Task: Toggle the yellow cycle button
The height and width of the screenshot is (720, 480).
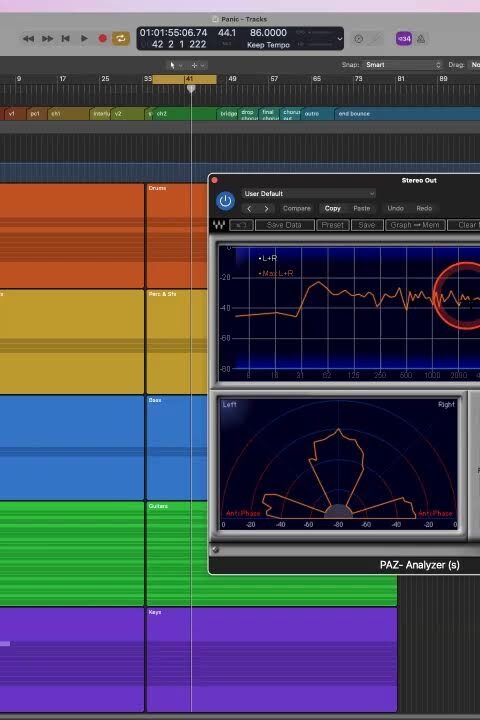Action: pyautogui.click(x=121, y=39)
